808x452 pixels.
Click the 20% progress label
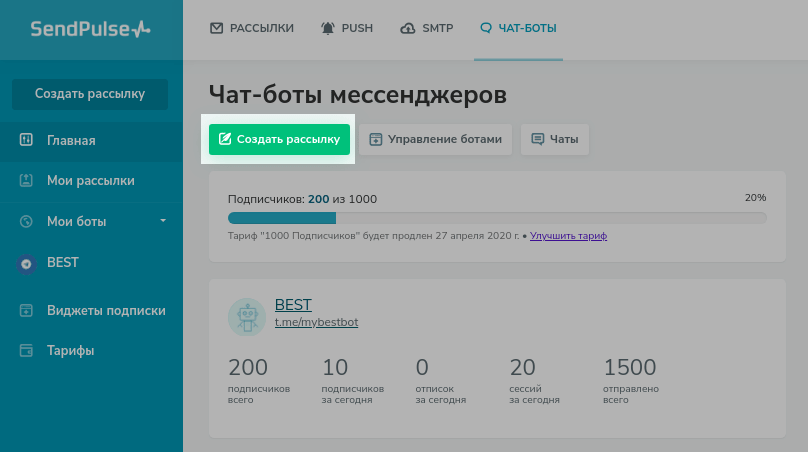click(x=755, y=197)
